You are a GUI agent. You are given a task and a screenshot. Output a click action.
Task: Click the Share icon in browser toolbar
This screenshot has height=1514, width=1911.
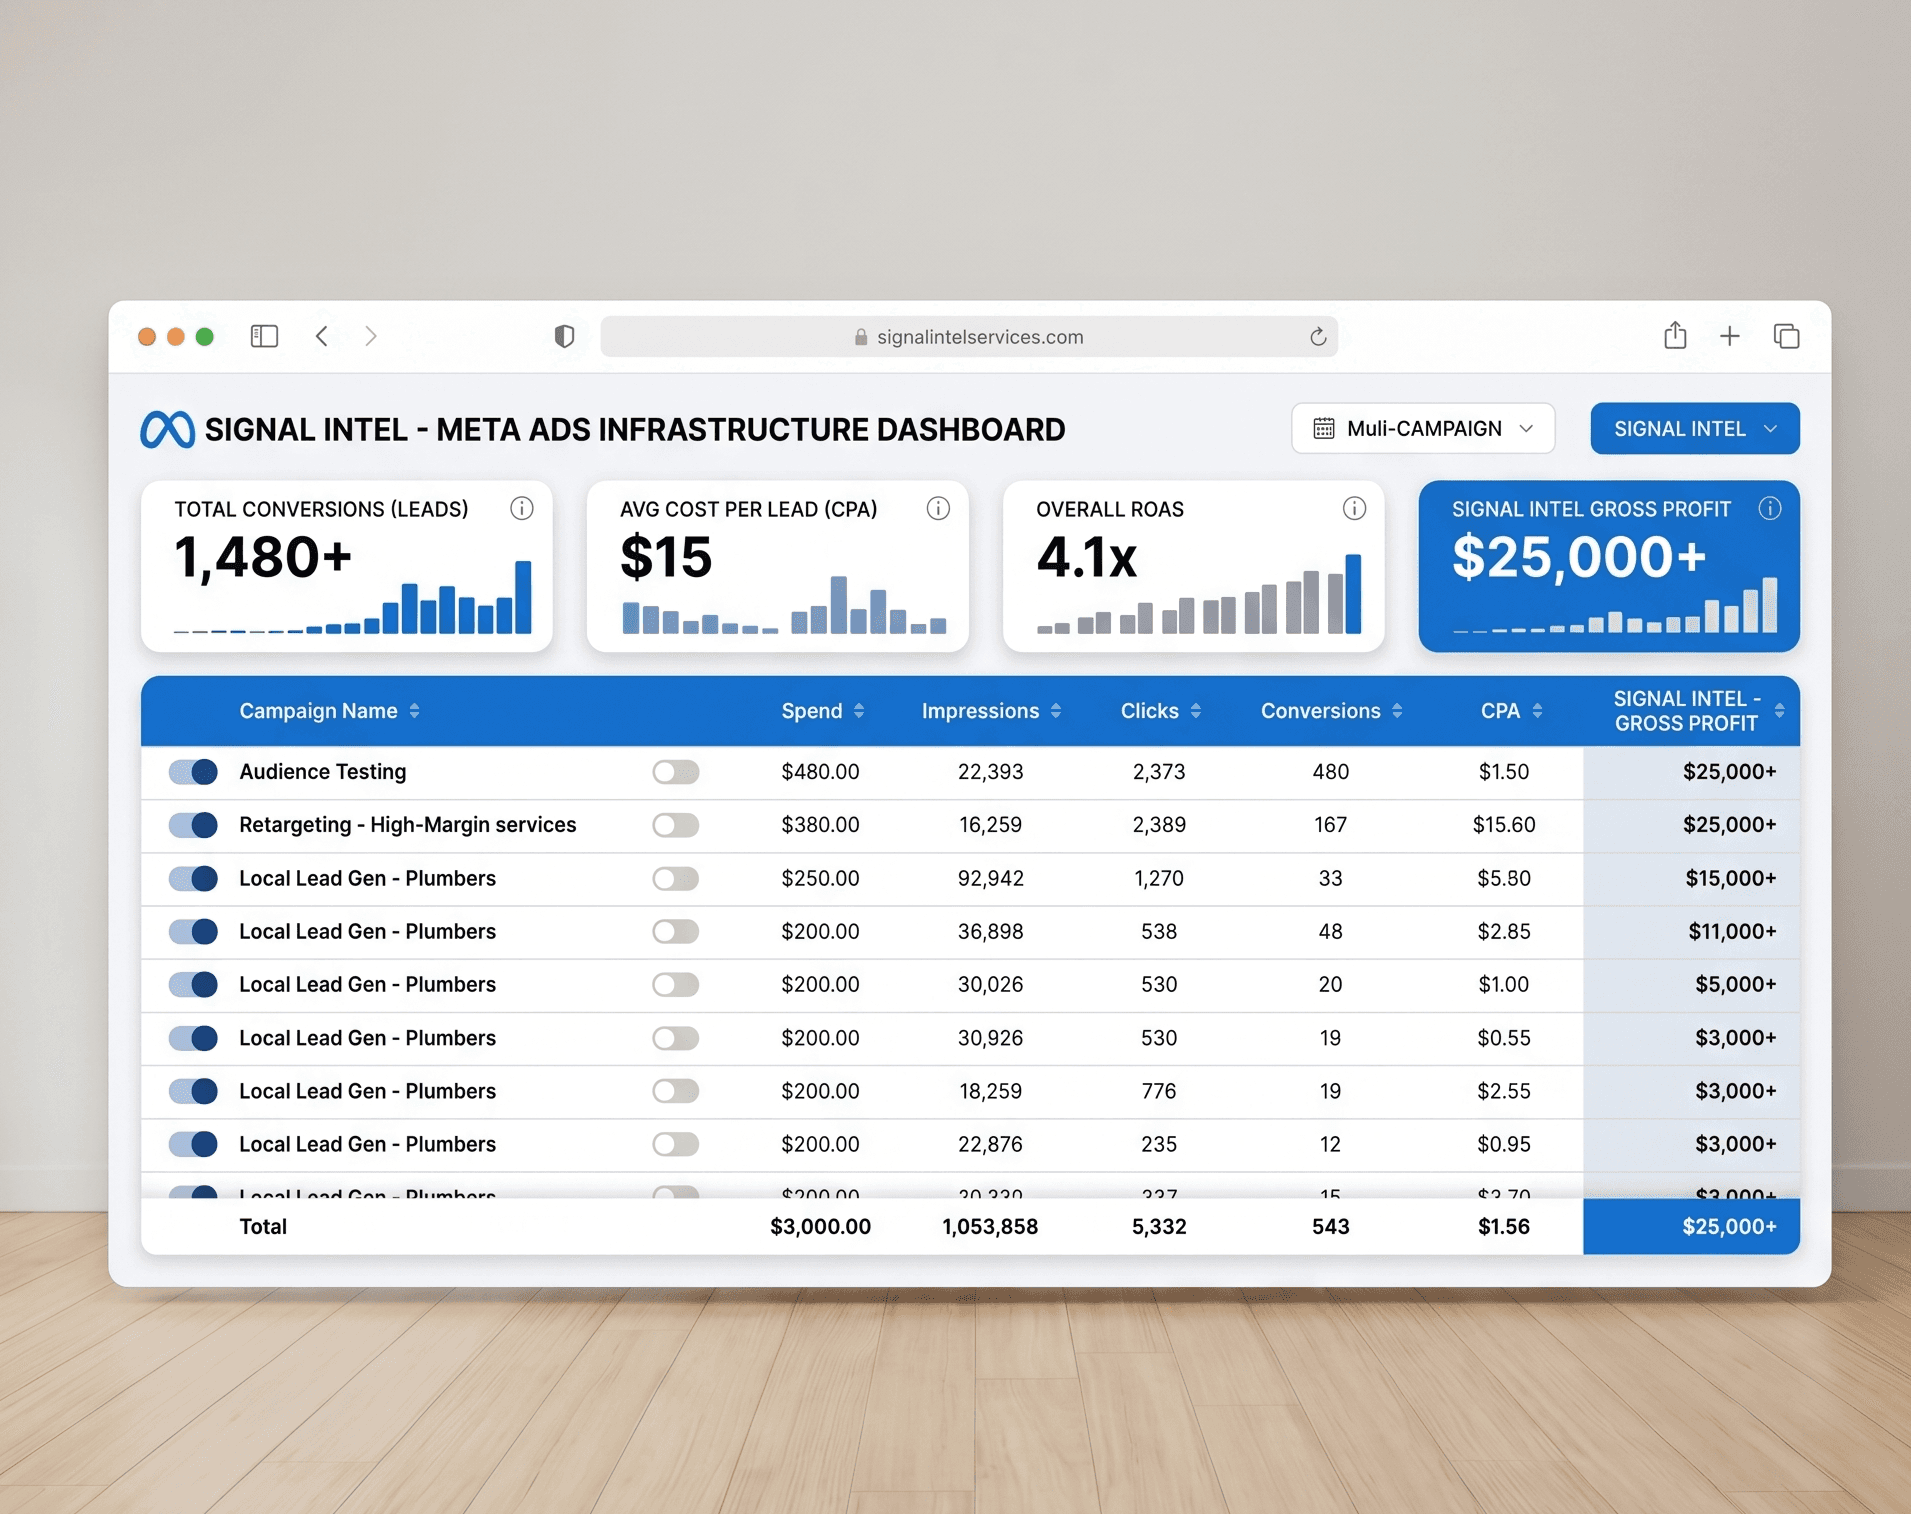click(1675, 335)
